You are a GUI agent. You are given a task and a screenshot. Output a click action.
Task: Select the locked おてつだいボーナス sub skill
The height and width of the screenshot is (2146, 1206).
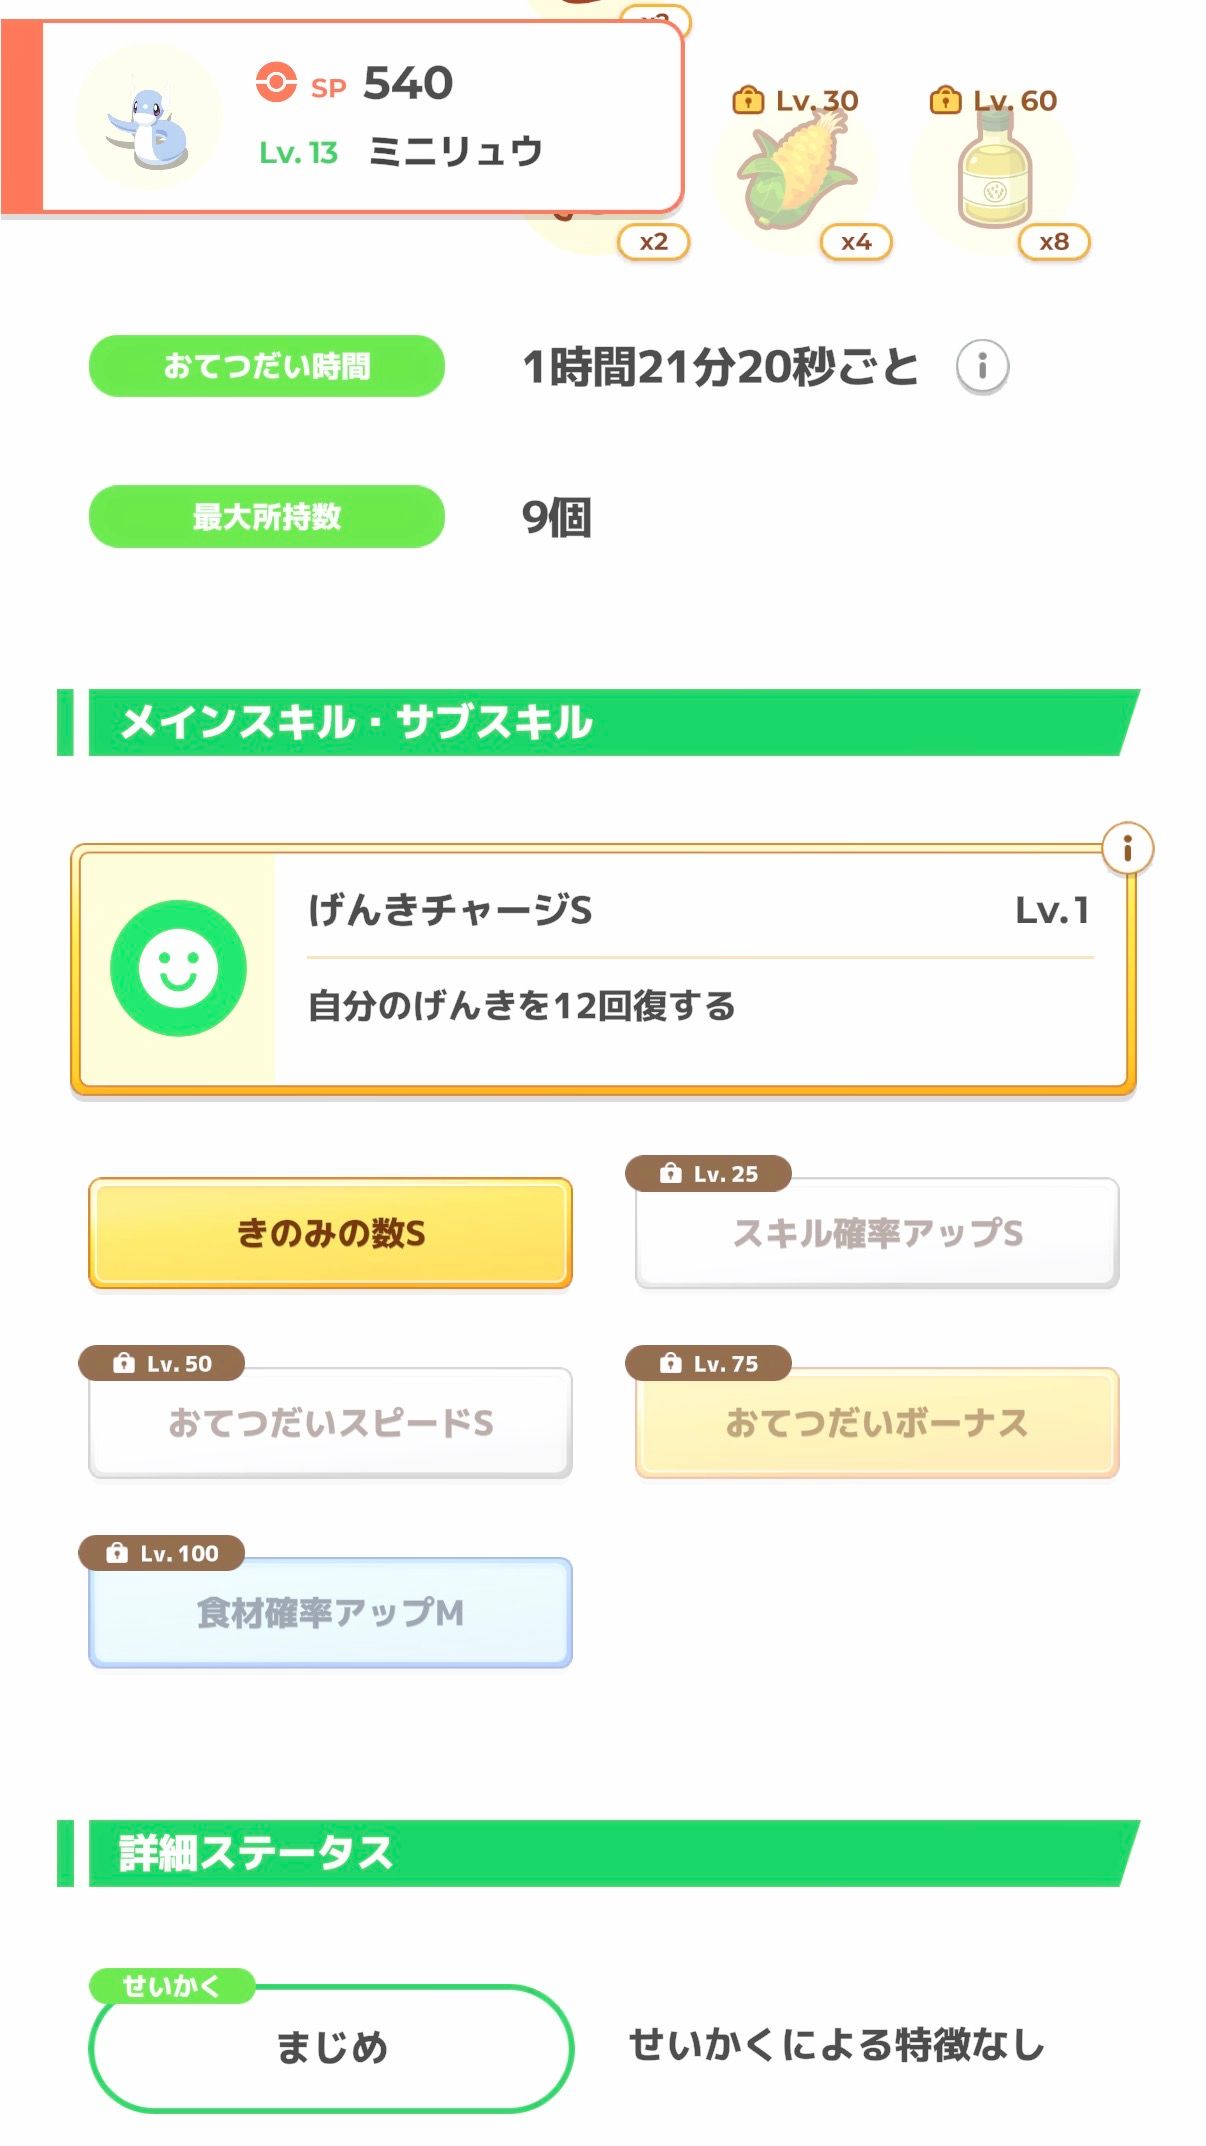pos(877,1424)
